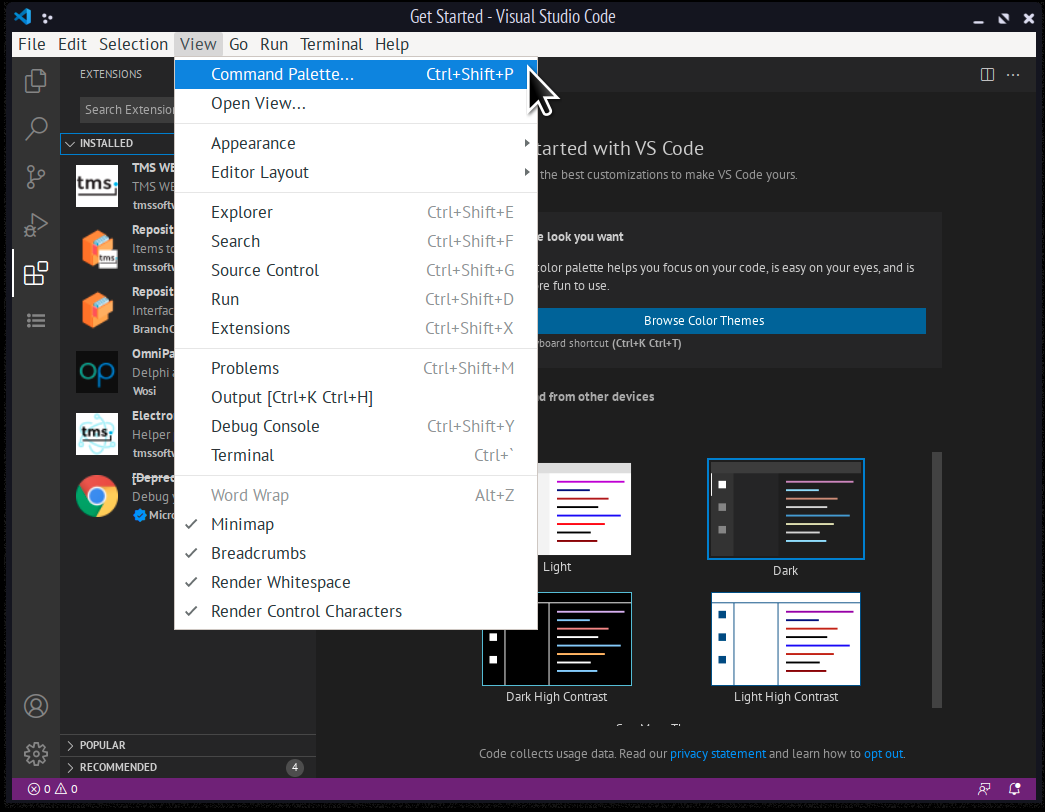Open the File menu
Image resolution: width=1045 pixels, height=812 pixels.
(32, 44)
